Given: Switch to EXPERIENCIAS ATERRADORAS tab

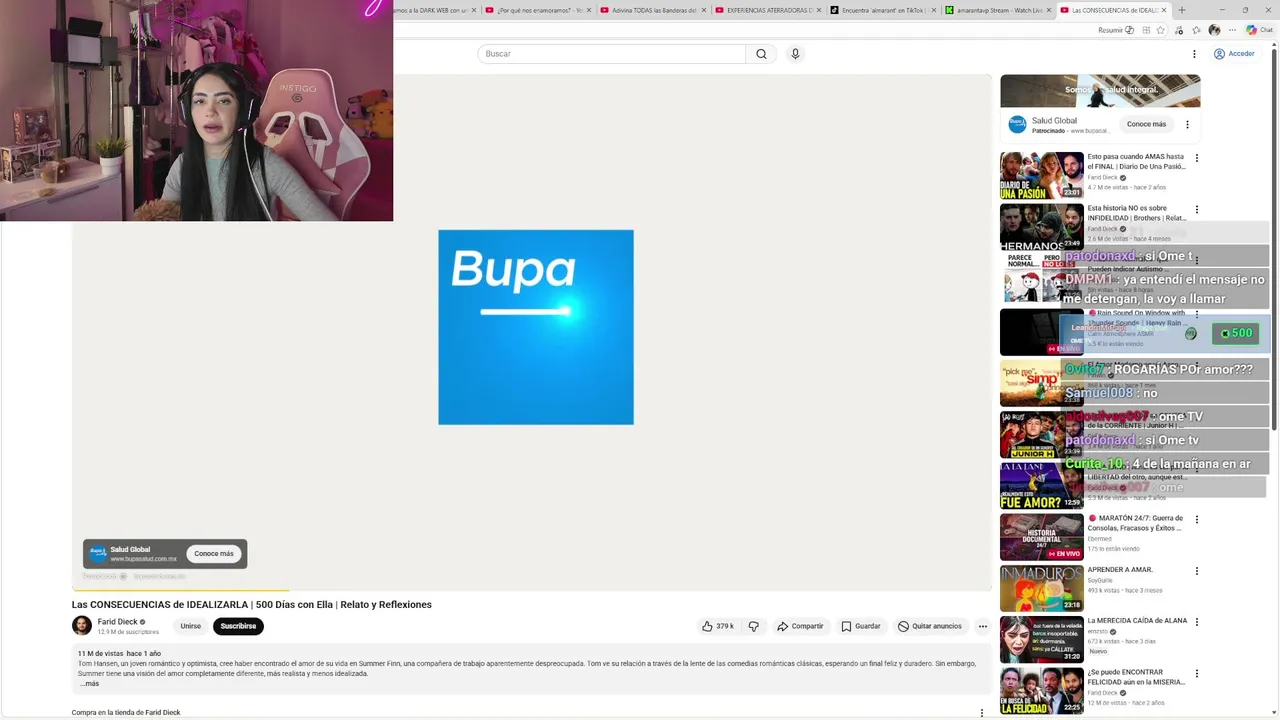Looking at the screenshot, I should tap(768, 10).
